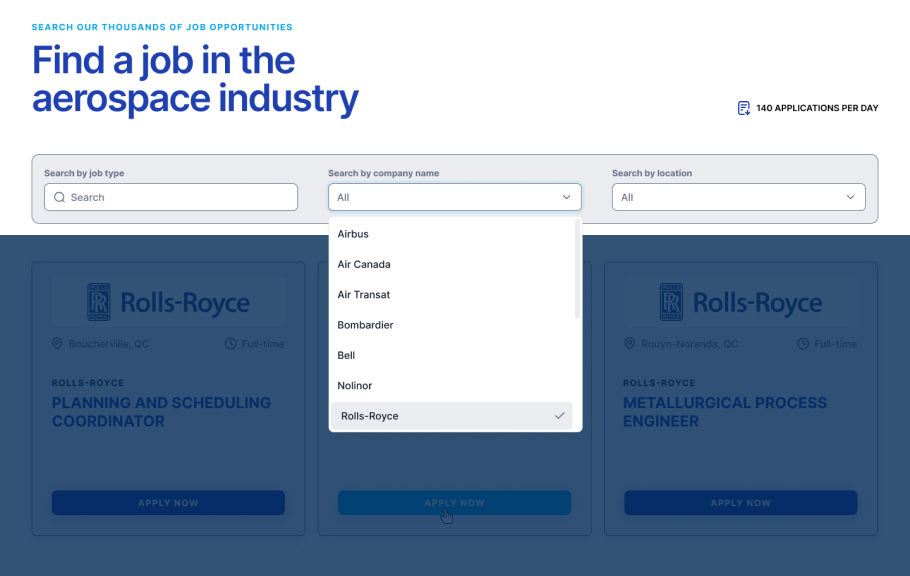Click the clock icon on the first card
Image resolution: width=910 pixels, height=576 pixels.
[x=231, y=344]
